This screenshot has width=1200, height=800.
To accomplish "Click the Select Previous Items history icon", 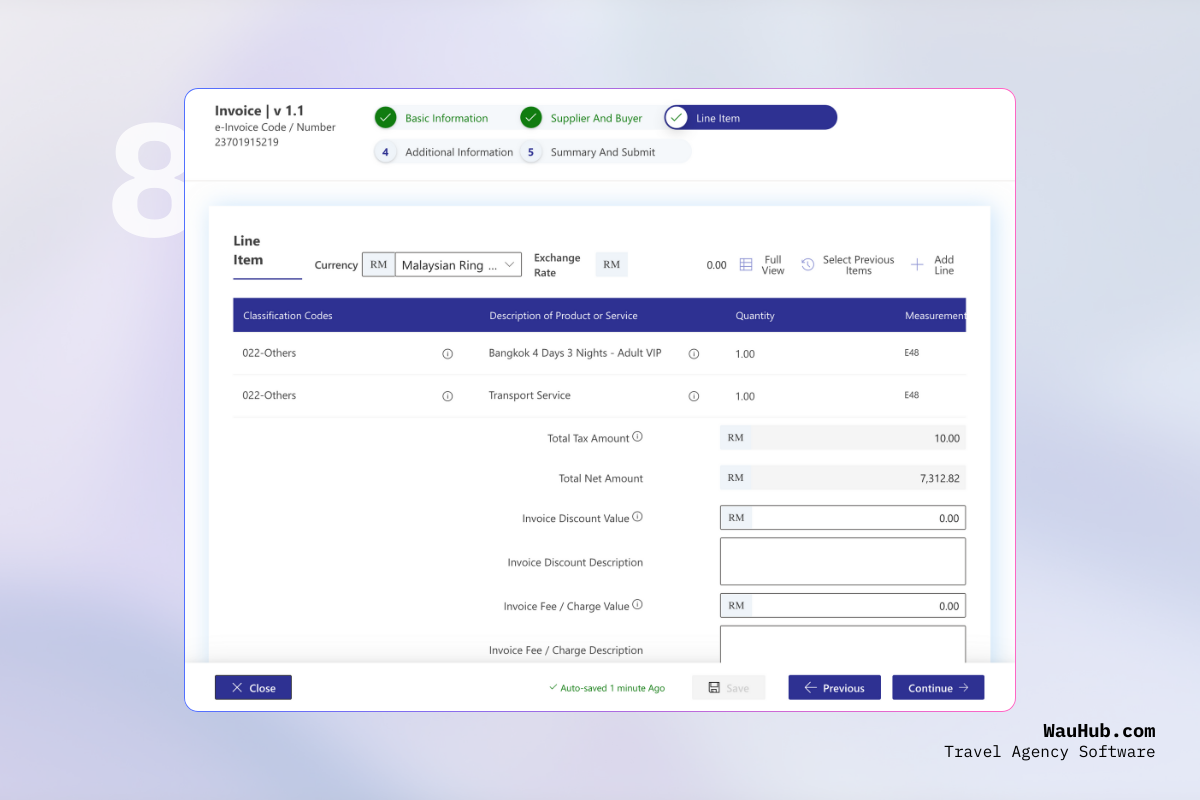I will coord(807,264).
